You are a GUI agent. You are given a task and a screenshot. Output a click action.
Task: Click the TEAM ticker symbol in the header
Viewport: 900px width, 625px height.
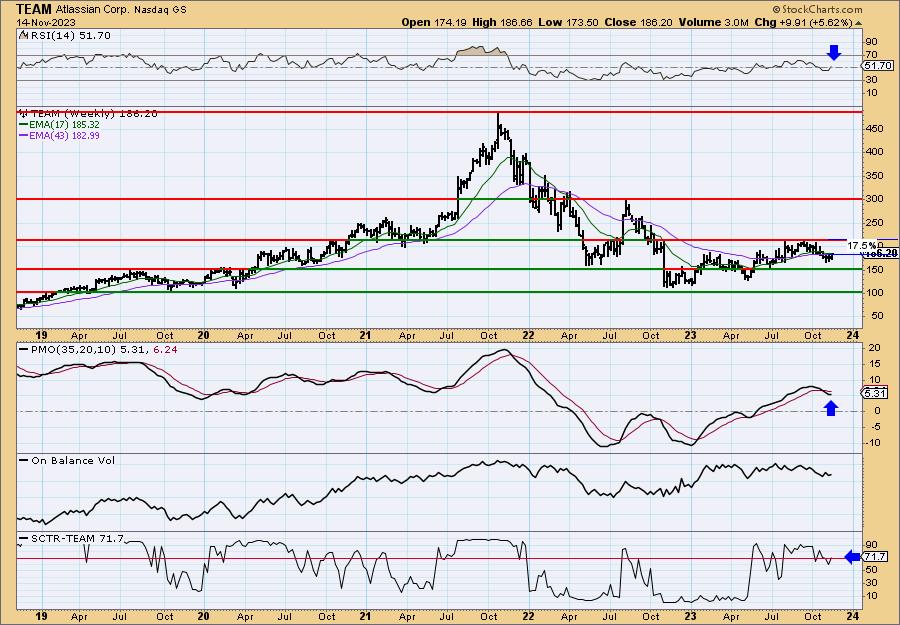coord(34,9)
